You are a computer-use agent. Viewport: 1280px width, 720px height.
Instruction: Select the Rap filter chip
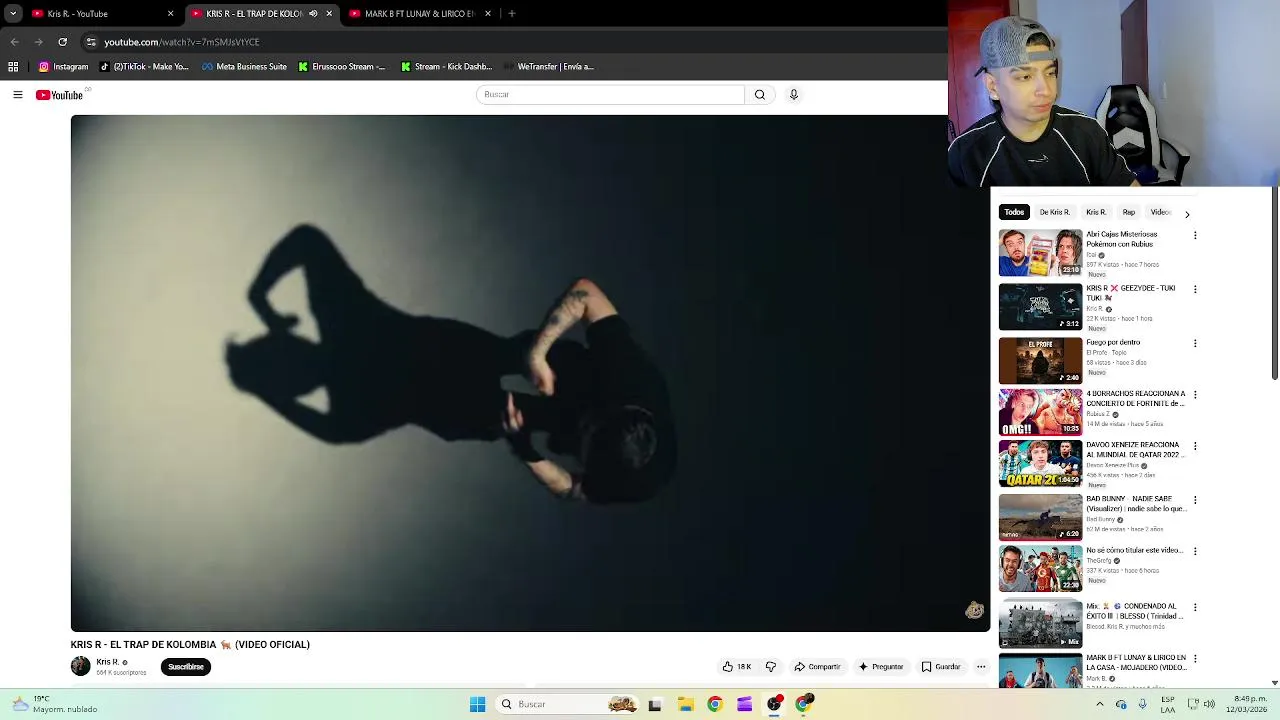[x=1129, y=212]
